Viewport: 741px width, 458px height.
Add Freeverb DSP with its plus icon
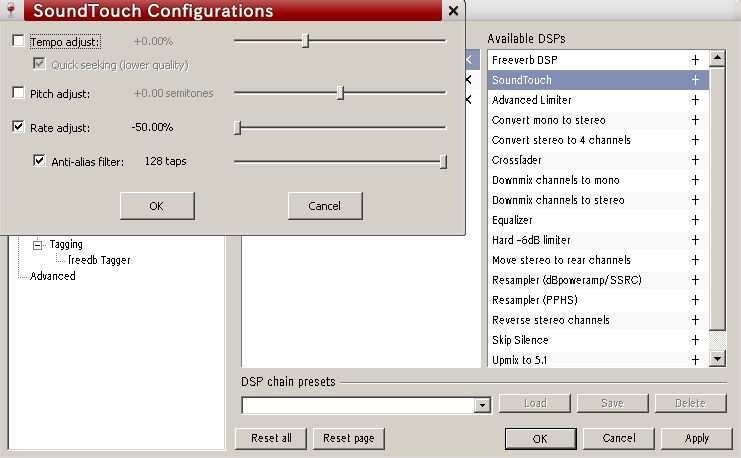point(695,60)
